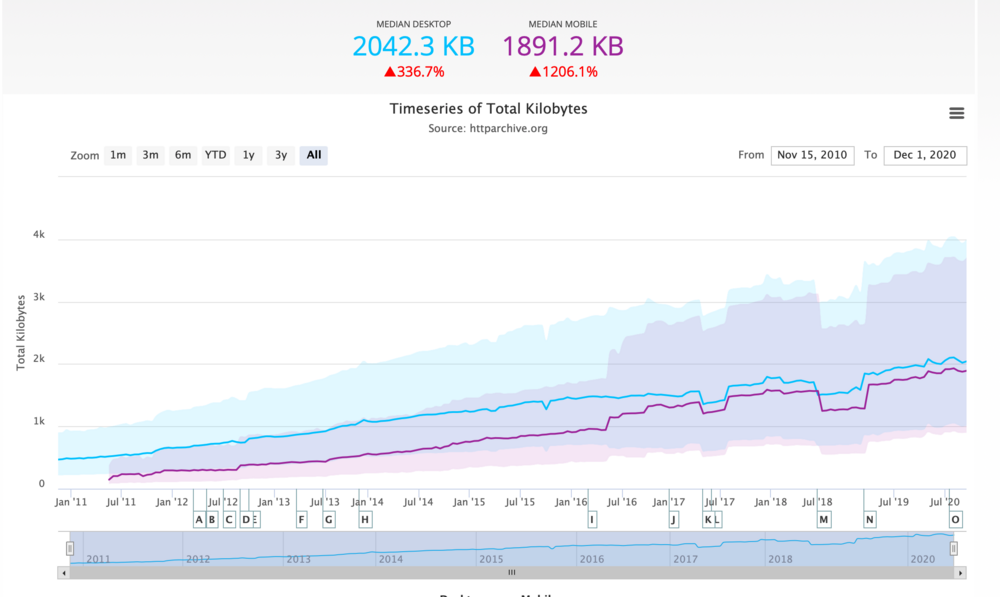Select flag marker H on timeline
Image resolution: width=1000 pixels, height=597 pixels.
tap(365, 519)
